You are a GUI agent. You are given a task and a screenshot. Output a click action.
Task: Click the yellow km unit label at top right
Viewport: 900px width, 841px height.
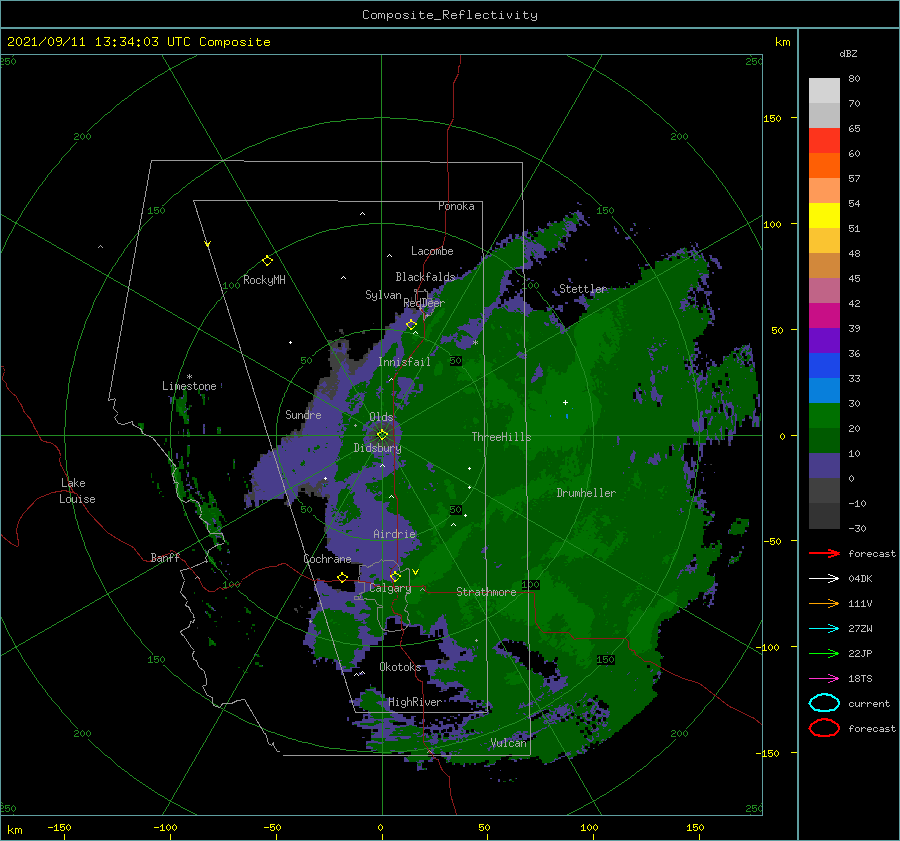(783, 42)
